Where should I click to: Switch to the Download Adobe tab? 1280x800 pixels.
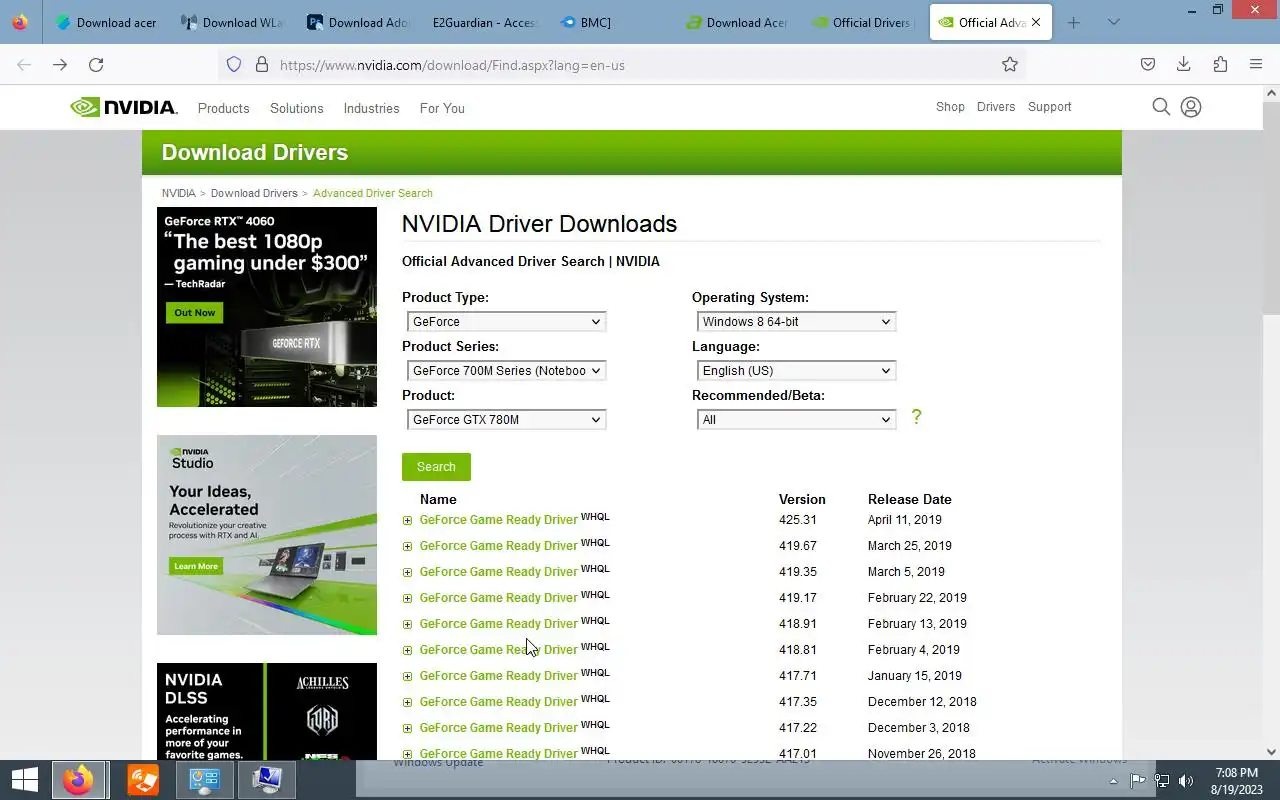point(358,22)
